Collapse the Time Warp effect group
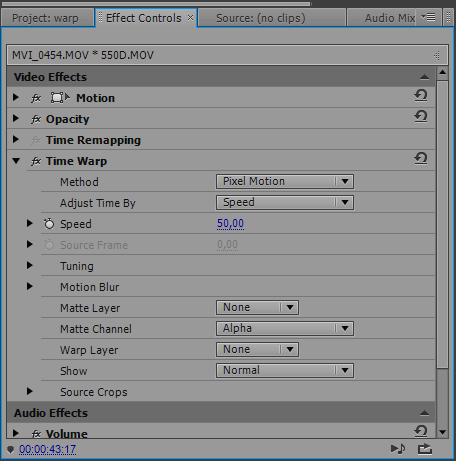The height and width of the screenshot is (461, 456). tap(16, 161)
